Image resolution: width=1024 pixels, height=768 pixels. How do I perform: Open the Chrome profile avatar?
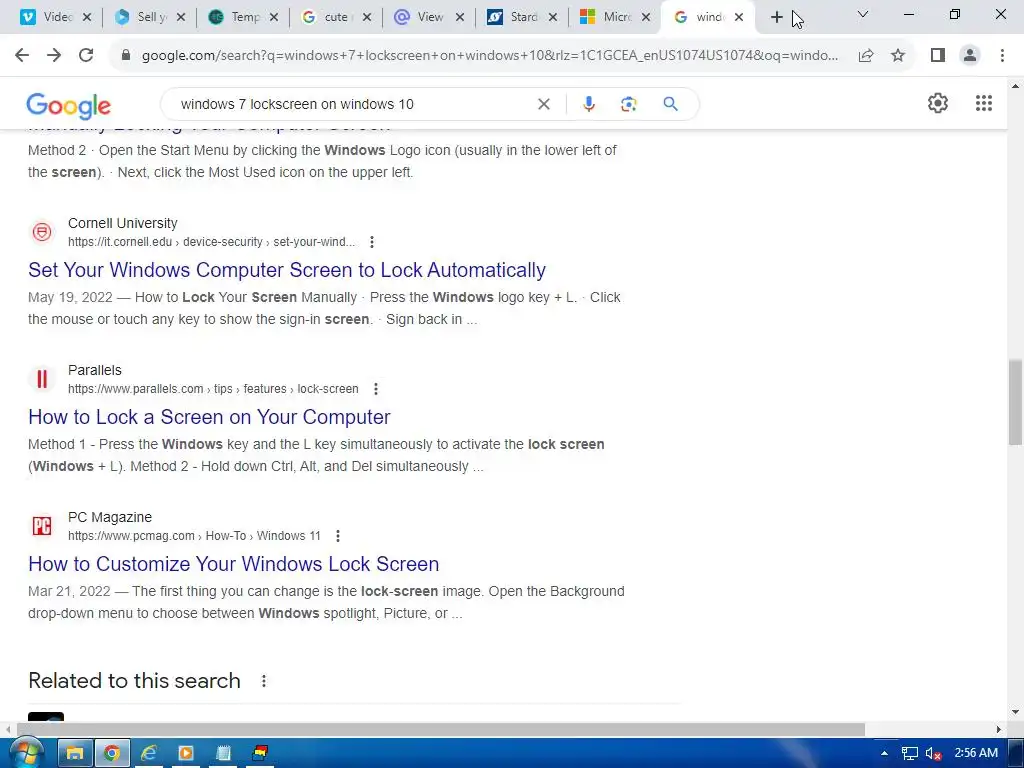[x=970, y=56]
